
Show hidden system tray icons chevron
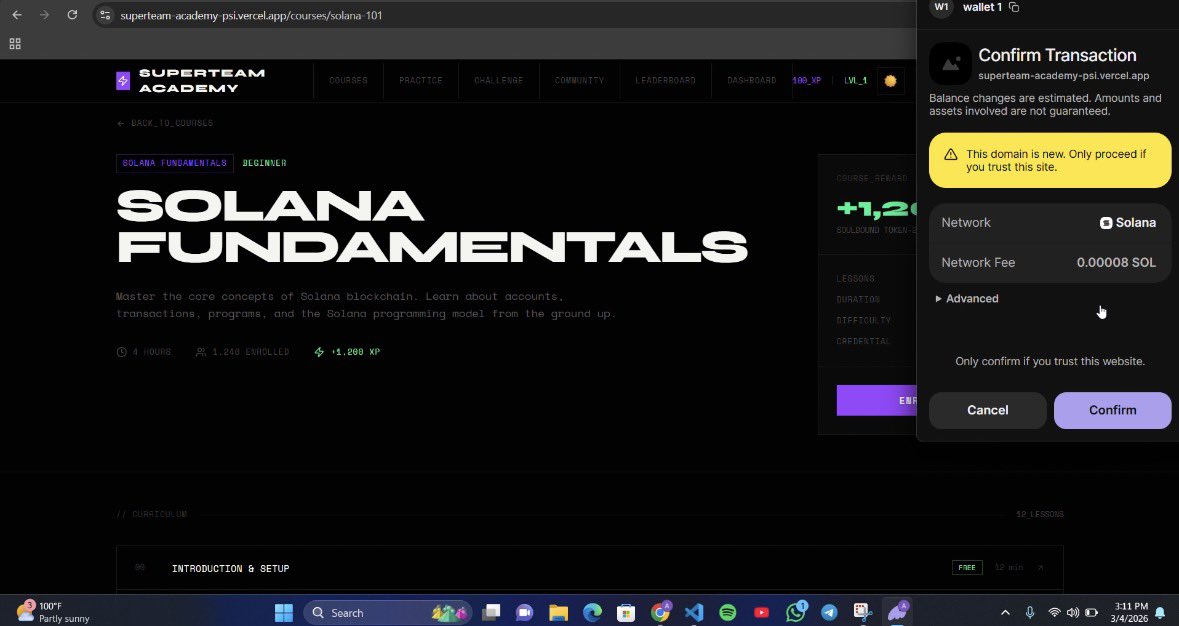[x=1005, y=612]
